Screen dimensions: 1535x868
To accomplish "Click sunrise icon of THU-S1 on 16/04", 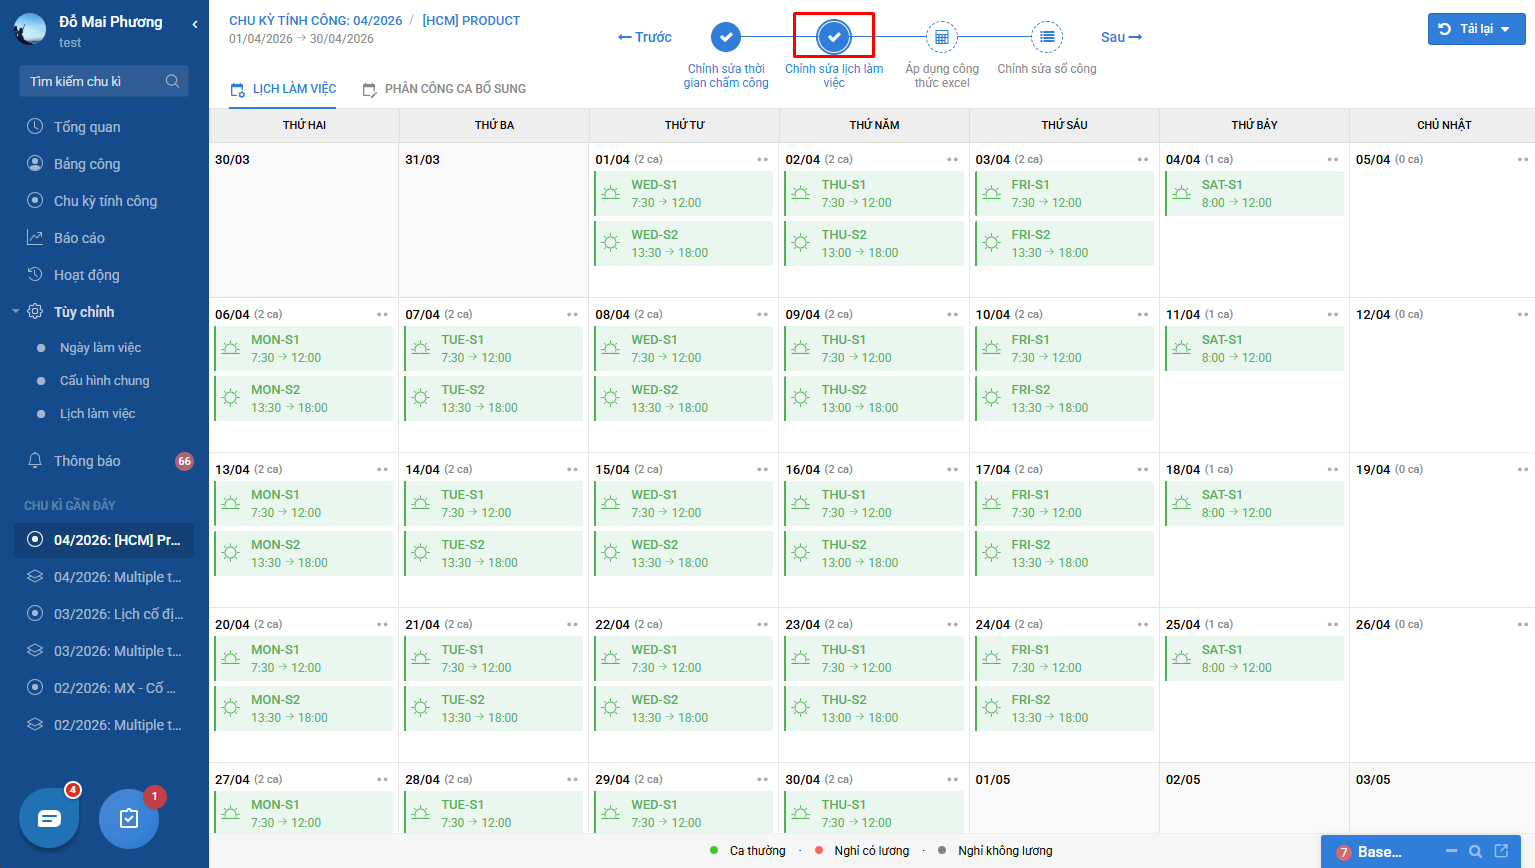I will [801, 503].
